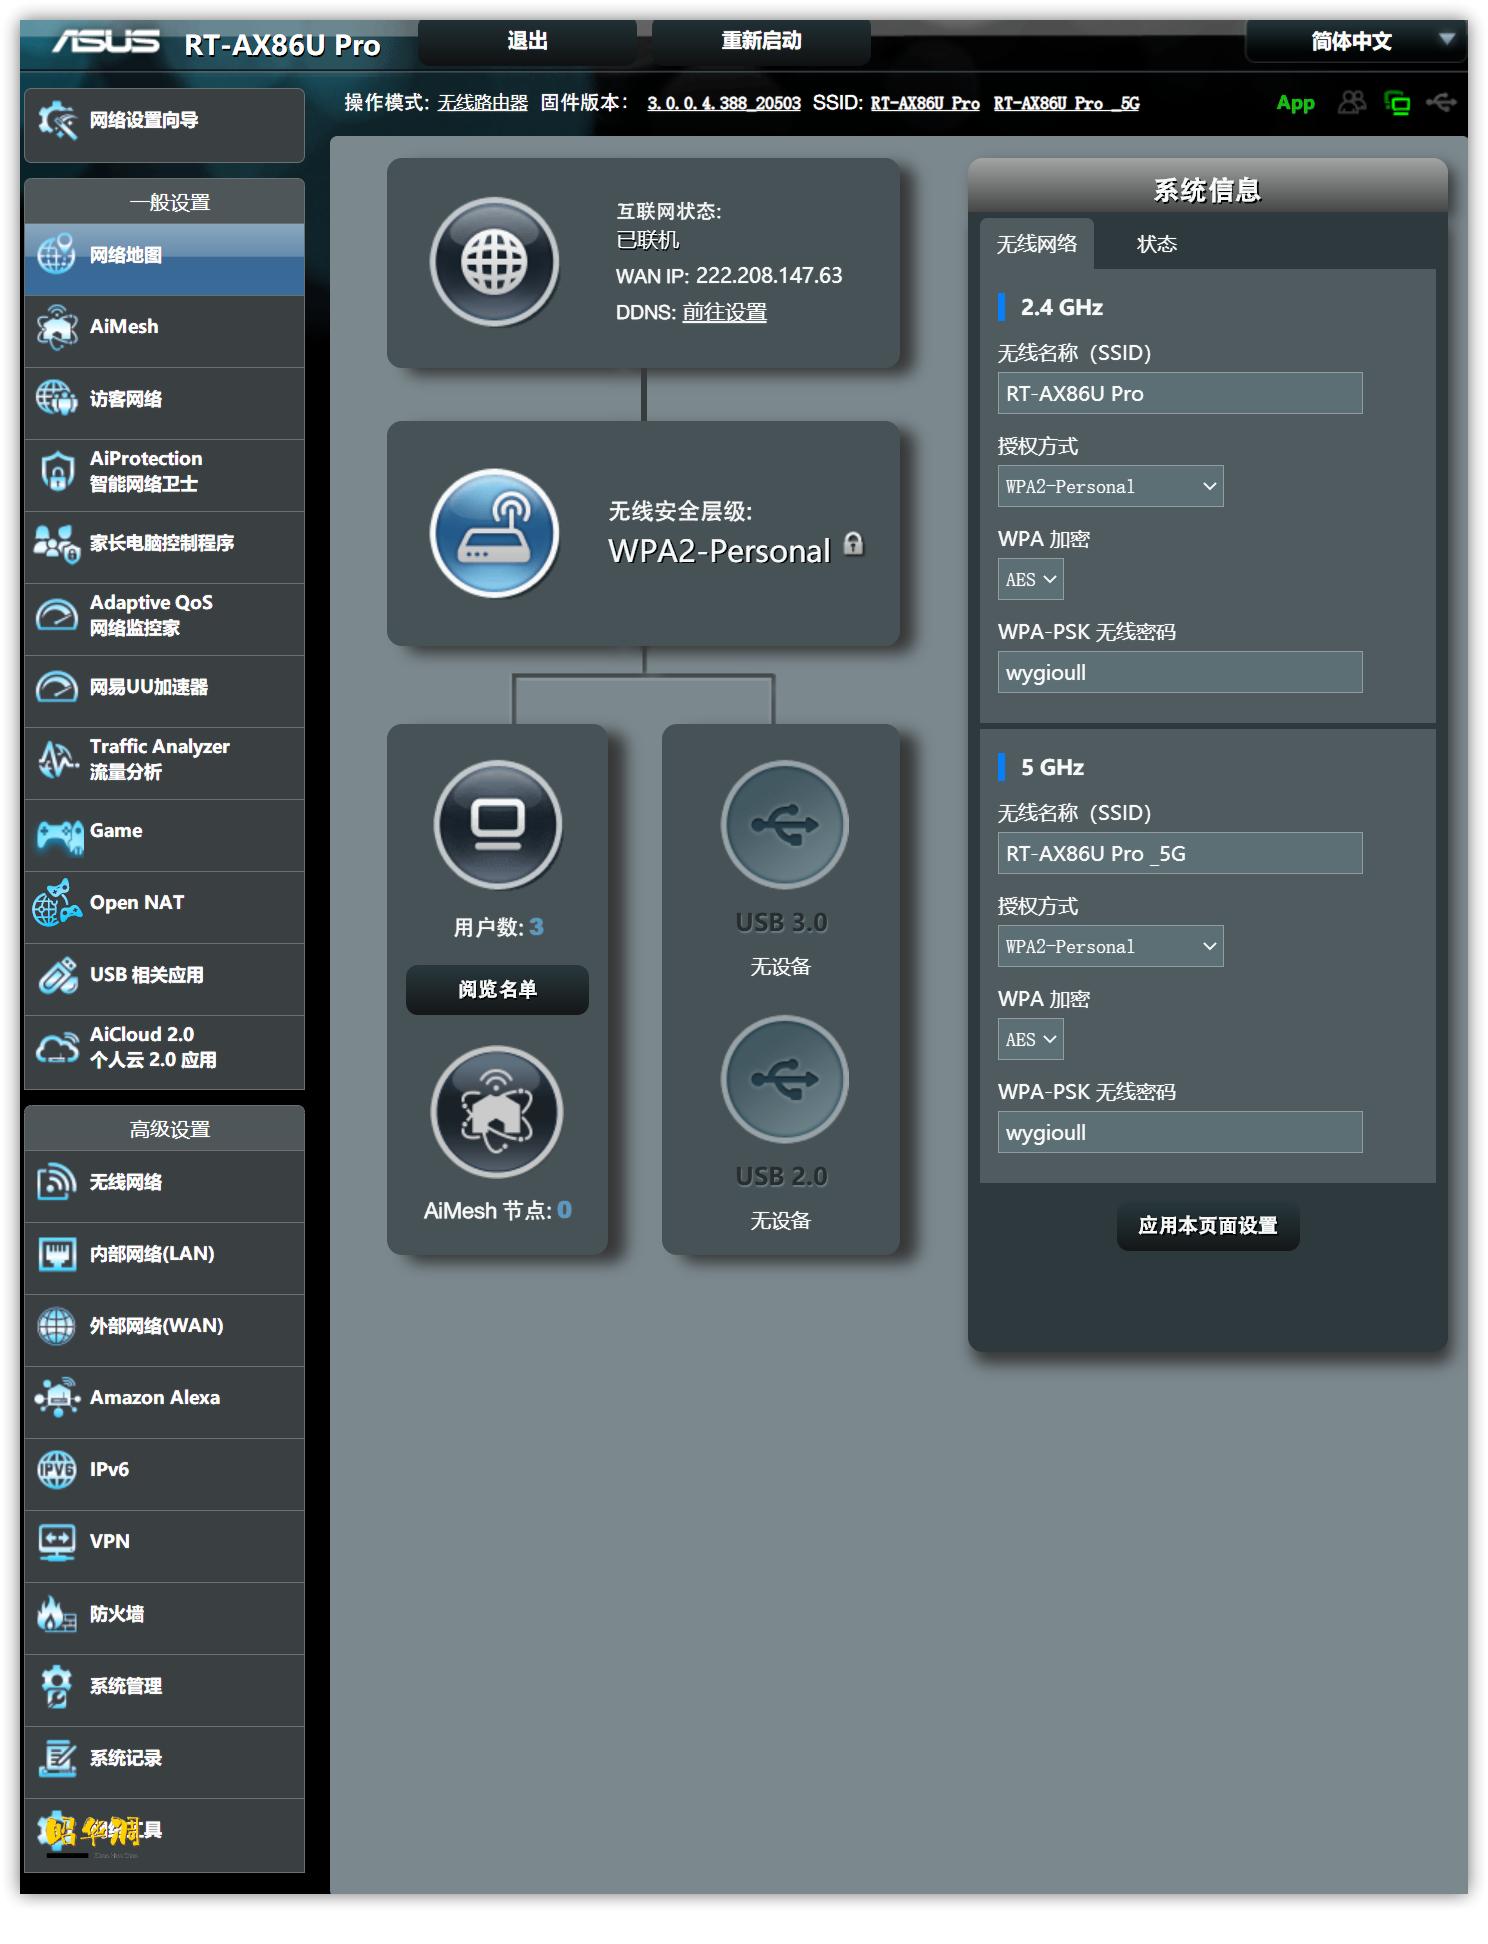Open Traffic Analyzer 流量分析
The width and height of the screenshot is (1488, 1944).
[164, 763]
